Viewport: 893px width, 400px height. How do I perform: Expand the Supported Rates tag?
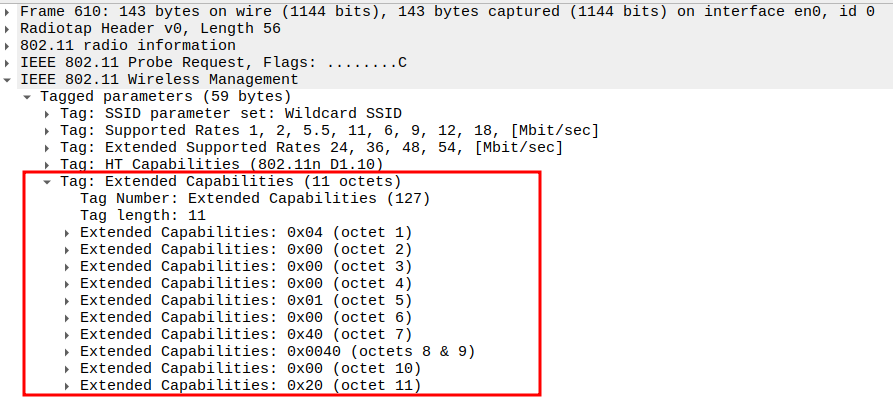[x=47, y=131]
